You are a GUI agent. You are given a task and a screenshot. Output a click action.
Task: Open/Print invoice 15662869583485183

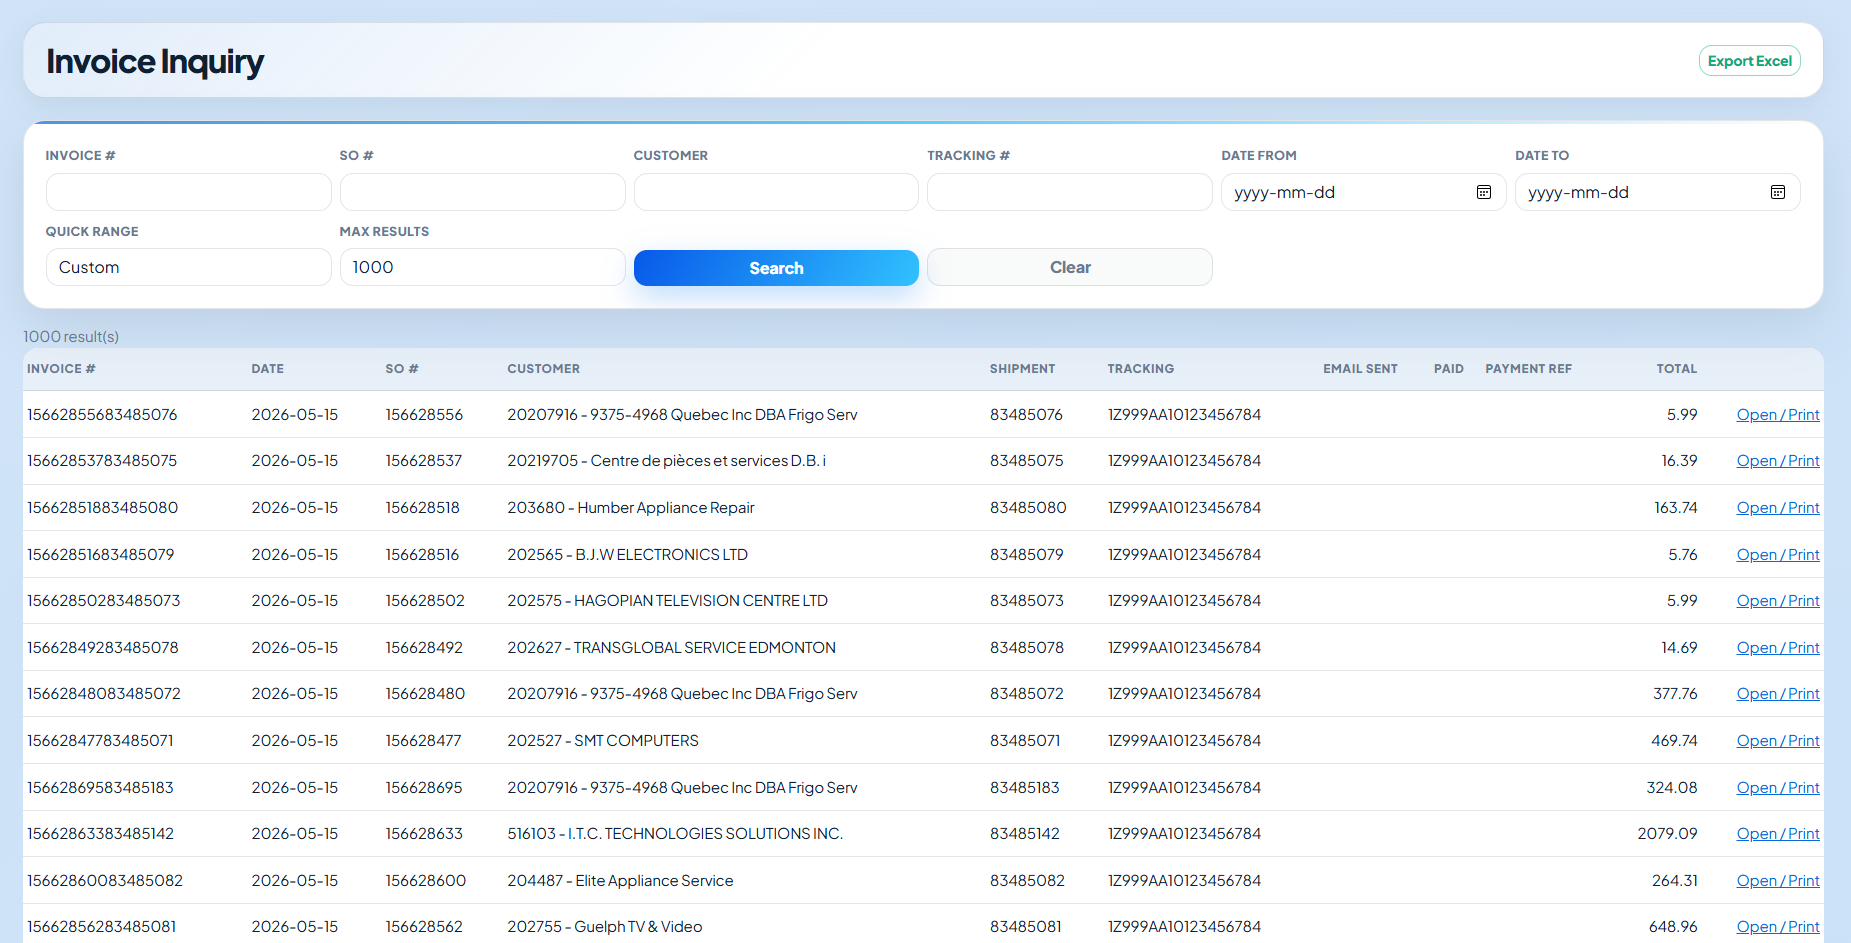click(x=1778, y=788)
